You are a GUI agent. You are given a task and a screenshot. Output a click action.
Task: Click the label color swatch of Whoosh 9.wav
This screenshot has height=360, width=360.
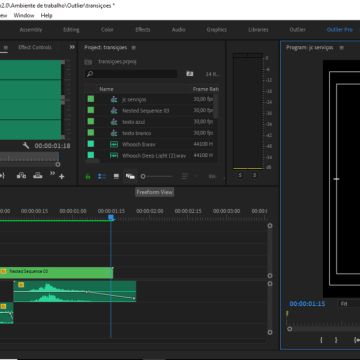91,144
